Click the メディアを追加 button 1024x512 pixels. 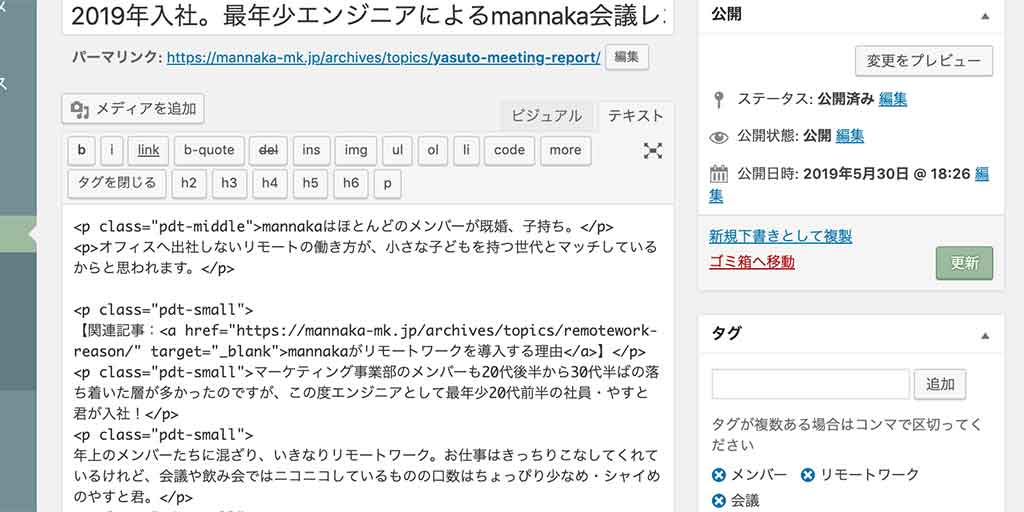point(133,109)
